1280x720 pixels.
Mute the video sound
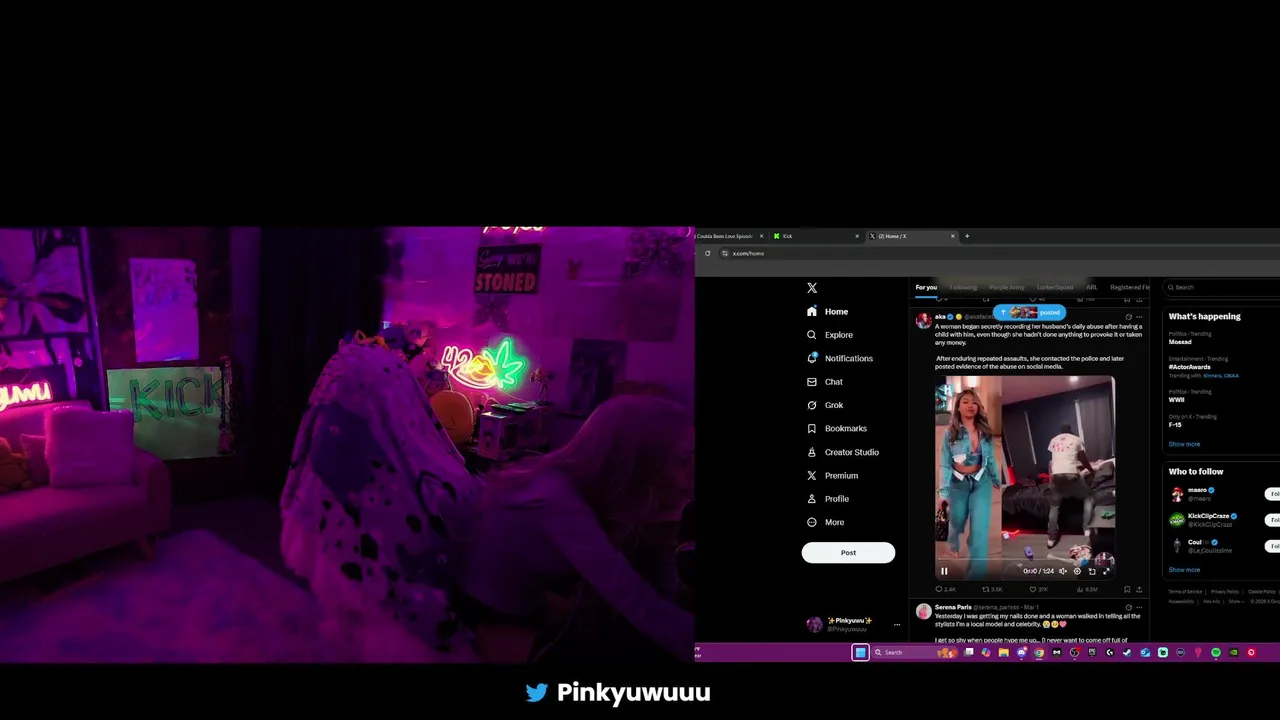tap(1063, 571)
